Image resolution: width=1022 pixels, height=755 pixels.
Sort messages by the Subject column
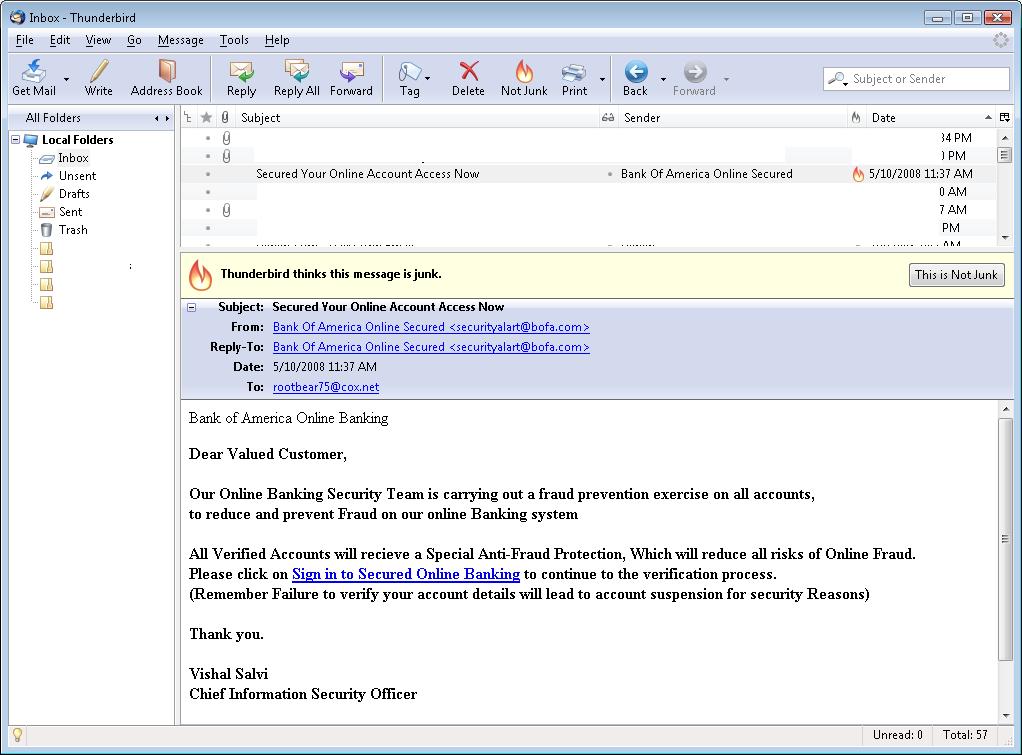point(417,117)
